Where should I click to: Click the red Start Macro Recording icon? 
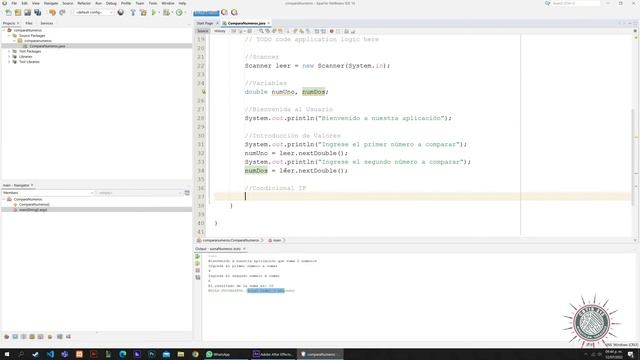coord(331,31)
